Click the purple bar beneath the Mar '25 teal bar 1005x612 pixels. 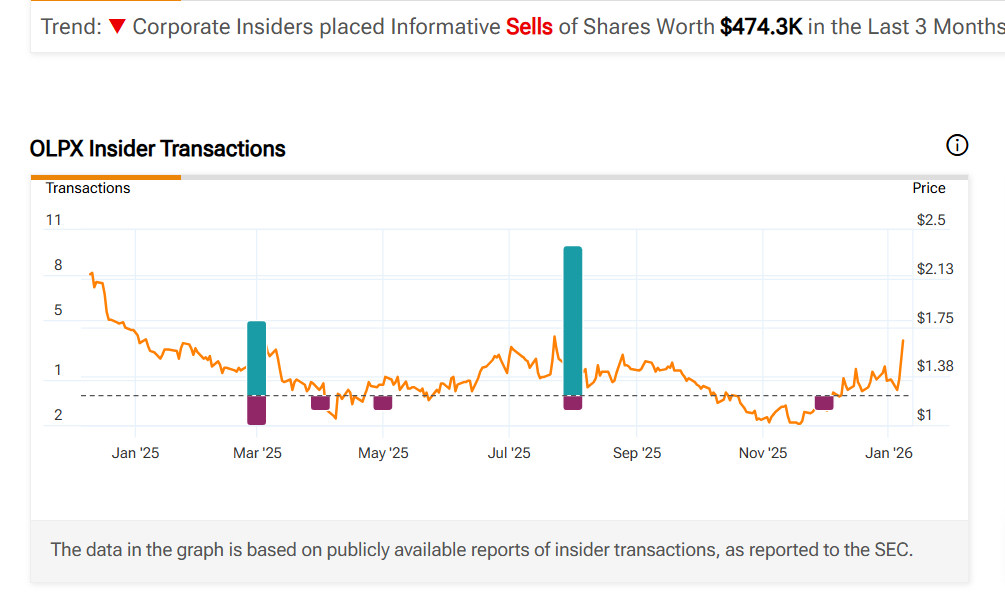[x=257, y=410]
